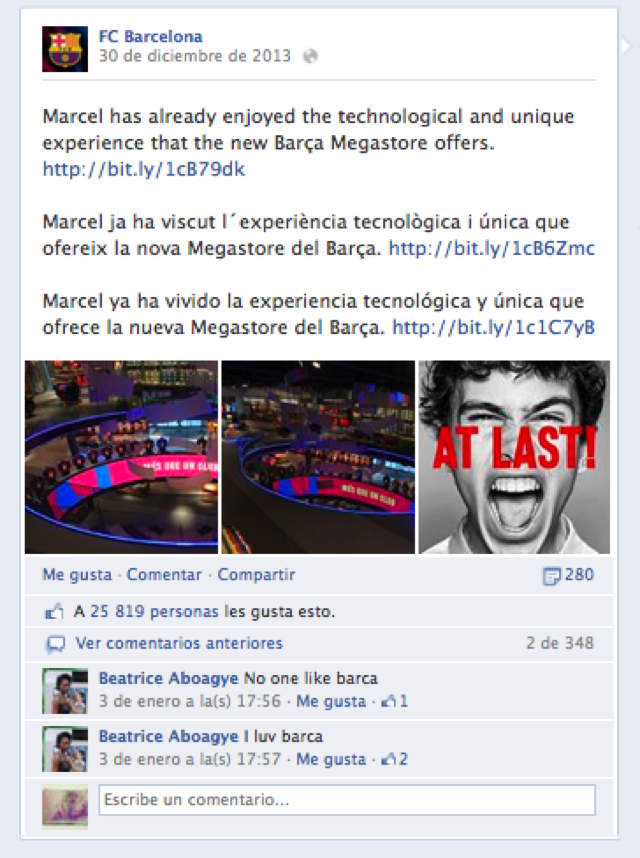Viewport: 640px width, 858px height.
Task: Click the like count icon on 17:57 comment
Action: [x=388, y=759]
